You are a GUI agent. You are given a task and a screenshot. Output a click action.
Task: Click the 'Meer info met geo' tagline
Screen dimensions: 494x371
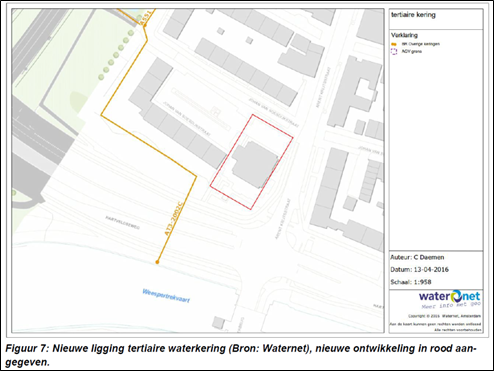tap(451, 305)
